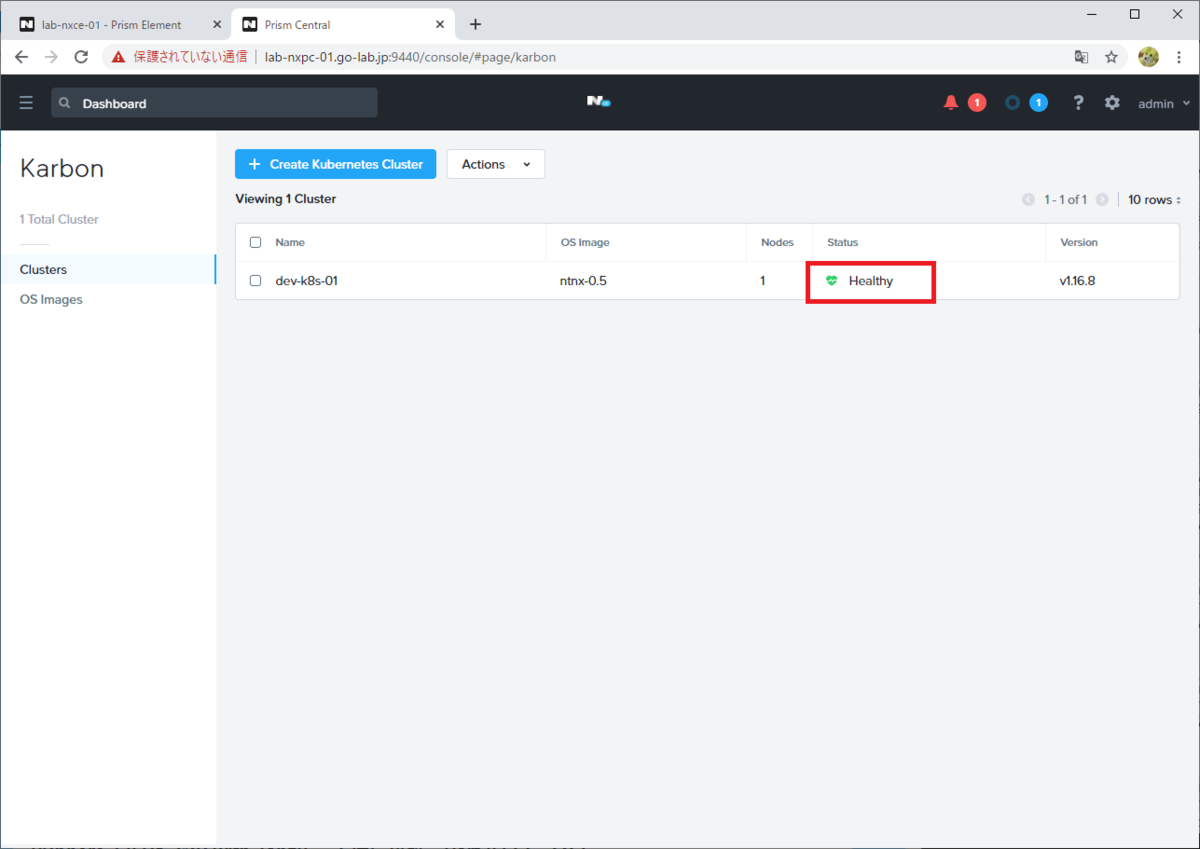Sort by OS Image column header
The image size is (1200, 849).
[584, 243]
